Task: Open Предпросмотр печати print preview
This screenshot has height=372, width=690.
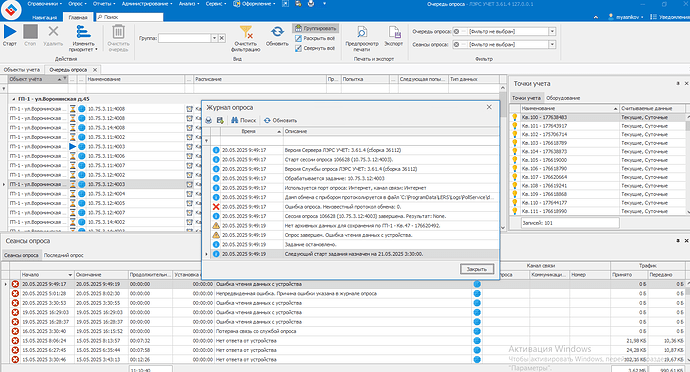Action: tap(362, 32)
